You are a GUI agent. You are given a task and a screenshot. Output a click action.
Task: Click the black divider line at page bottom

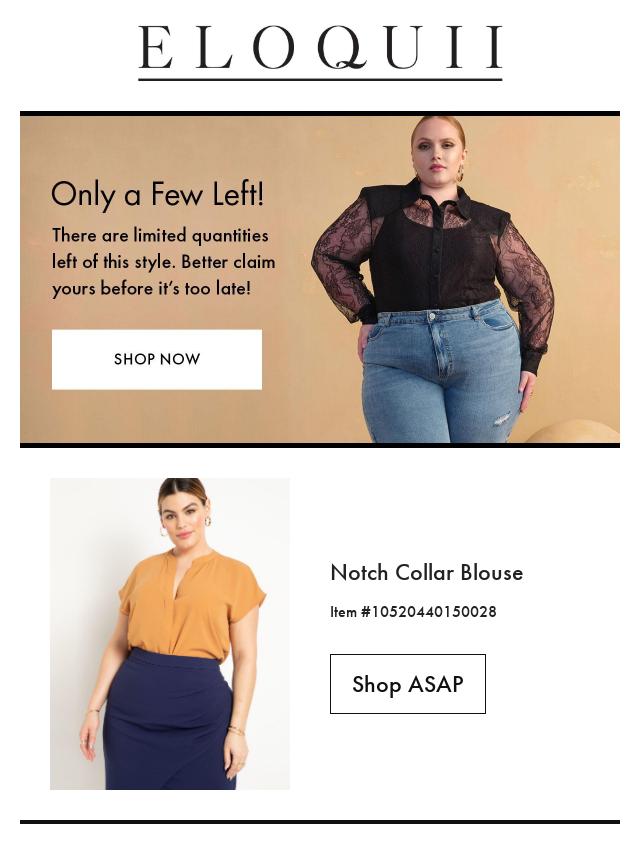coord(320,821)
